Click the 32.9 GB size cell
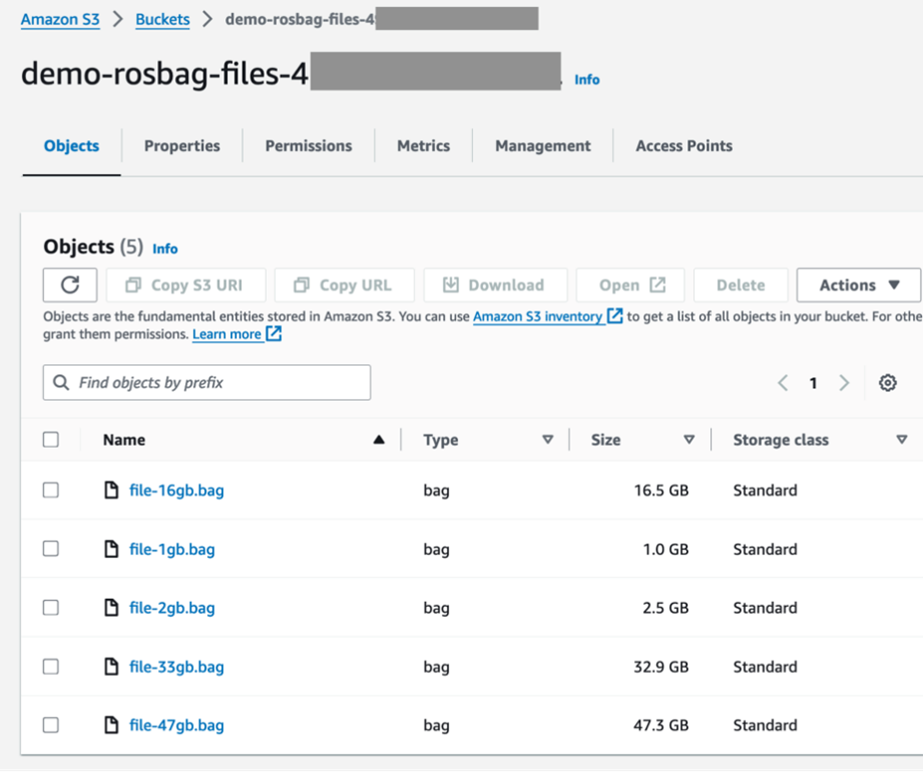This screenshot has height=776, width=923. pos(661,666)
